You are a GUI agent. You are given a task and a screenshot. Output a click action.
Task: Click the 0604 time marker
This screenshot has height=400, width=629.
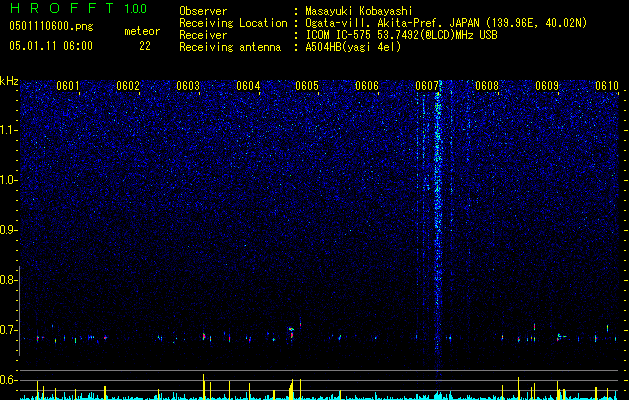[248, 86]
